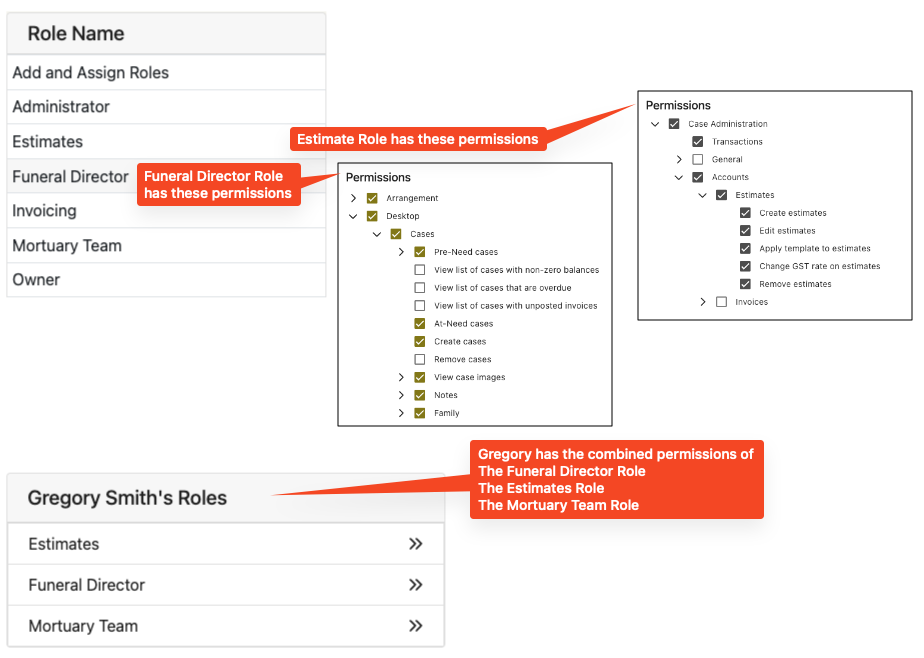The width and height of the screenshot is (924, 658).
Task: Click the Mortuary Team row in Role Name list
Action: [x=166, y=246]
